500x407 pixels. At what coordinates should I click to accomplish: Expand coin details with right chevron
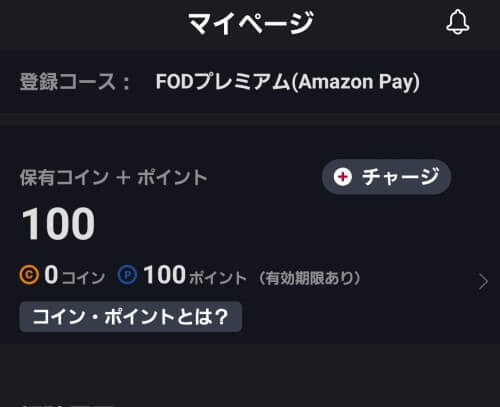483,282
